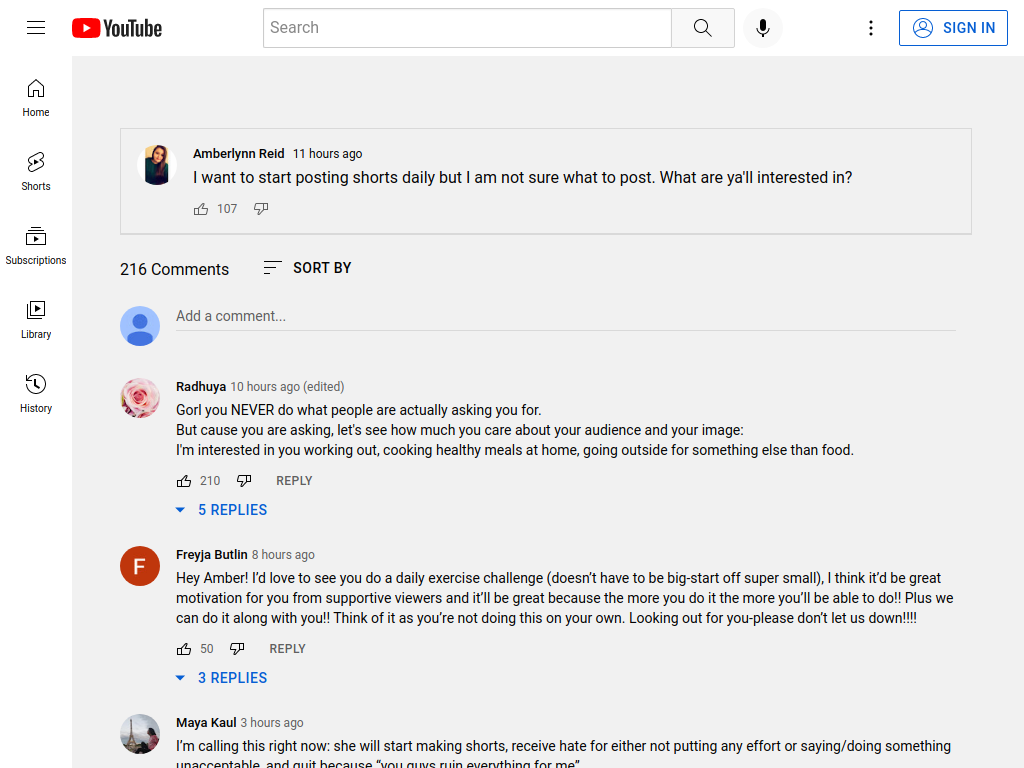Viewport: 1024px width, 768px height.
Task: Open History in the sidebar
Action: click(36, 393)
